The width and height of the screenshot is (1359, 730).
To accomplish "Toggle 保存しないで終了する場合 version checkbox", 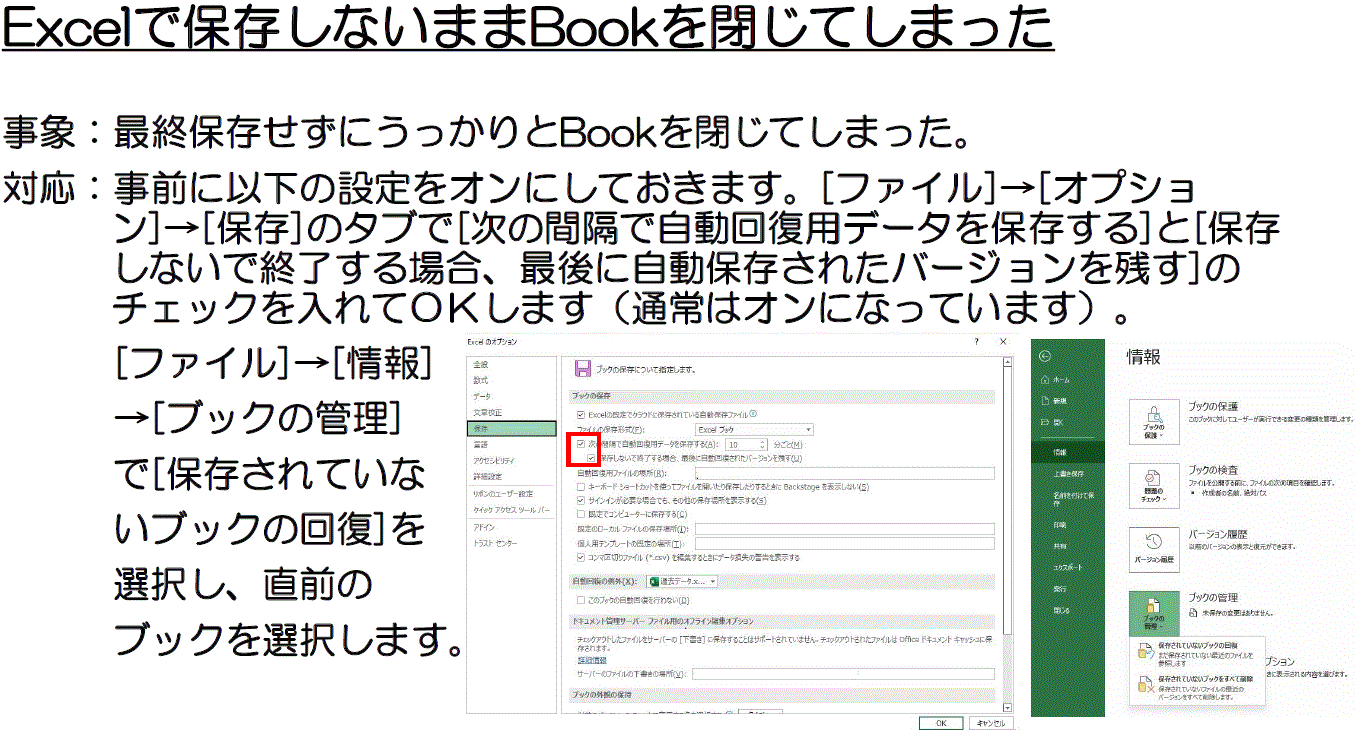I will [x=592, y=457].
